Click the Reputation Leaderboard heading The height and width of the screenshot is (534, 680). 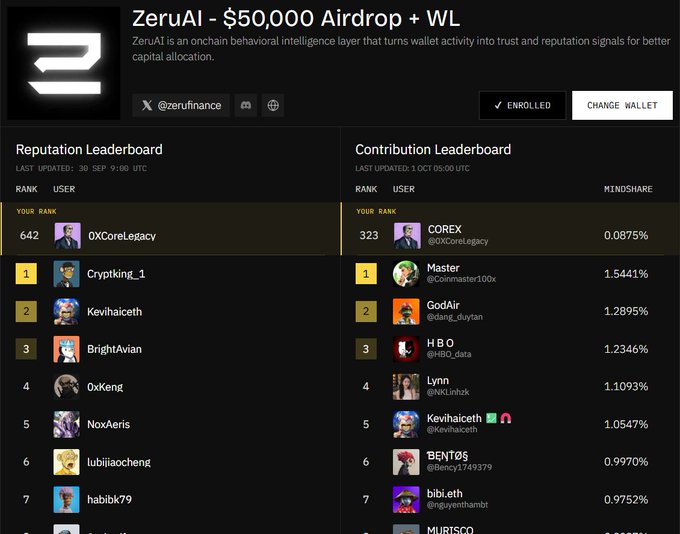(89, 150)
